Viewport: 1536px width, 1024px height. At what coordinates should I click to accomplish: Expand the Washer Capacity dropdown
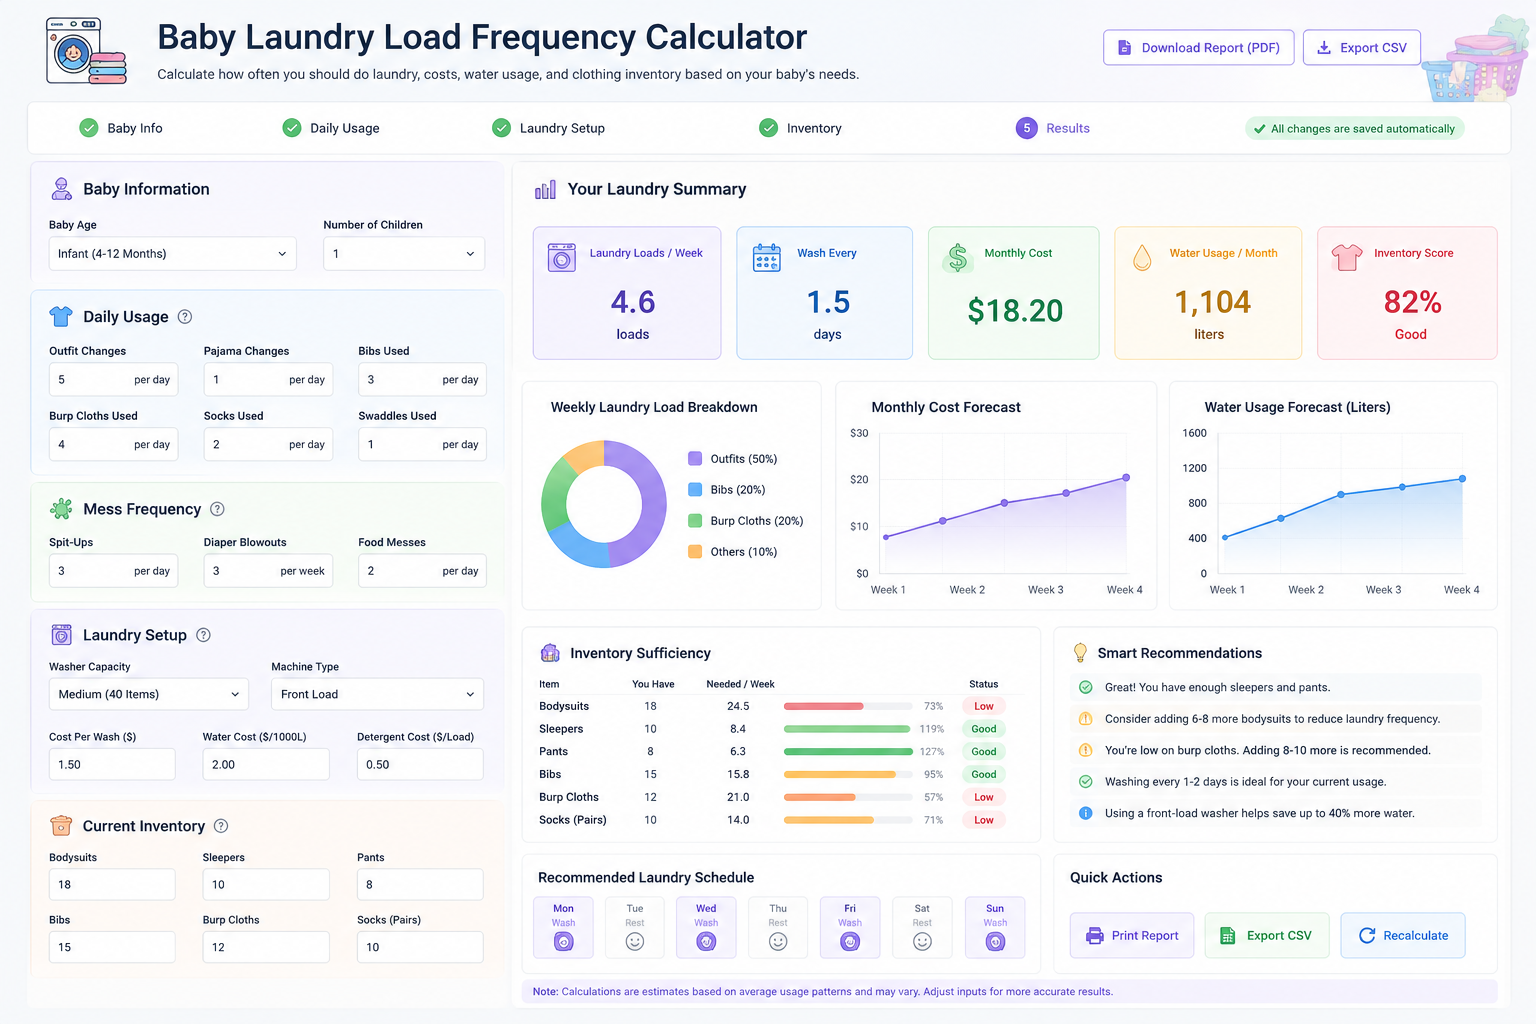click(x=149, y=694)
